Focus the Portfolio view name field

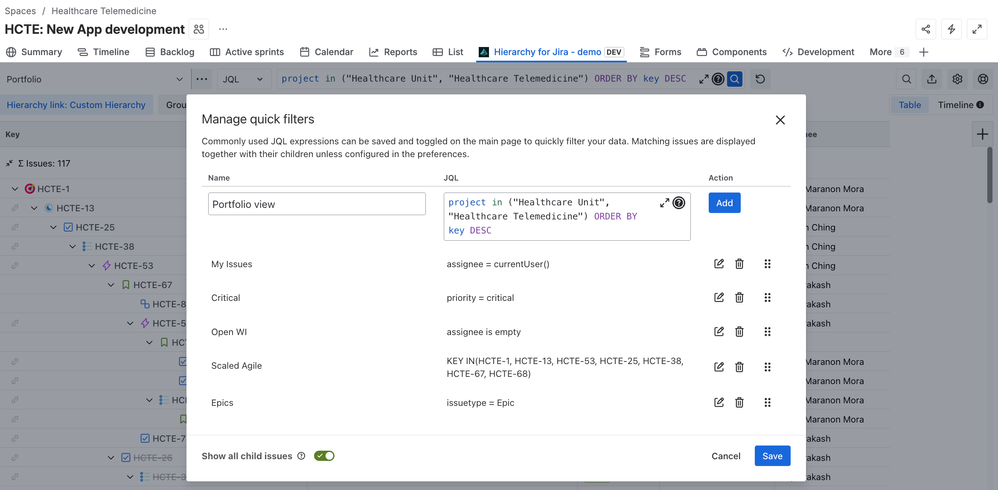317,204
